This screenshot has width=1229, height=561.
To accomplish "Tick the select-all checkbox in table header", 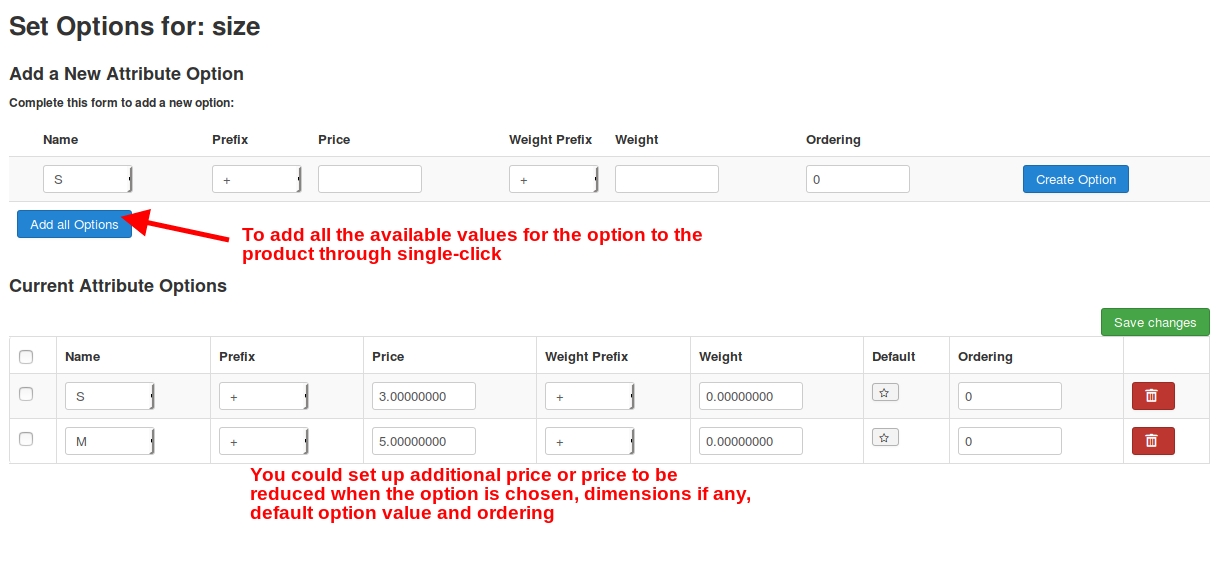I will (x=26, y=357).
